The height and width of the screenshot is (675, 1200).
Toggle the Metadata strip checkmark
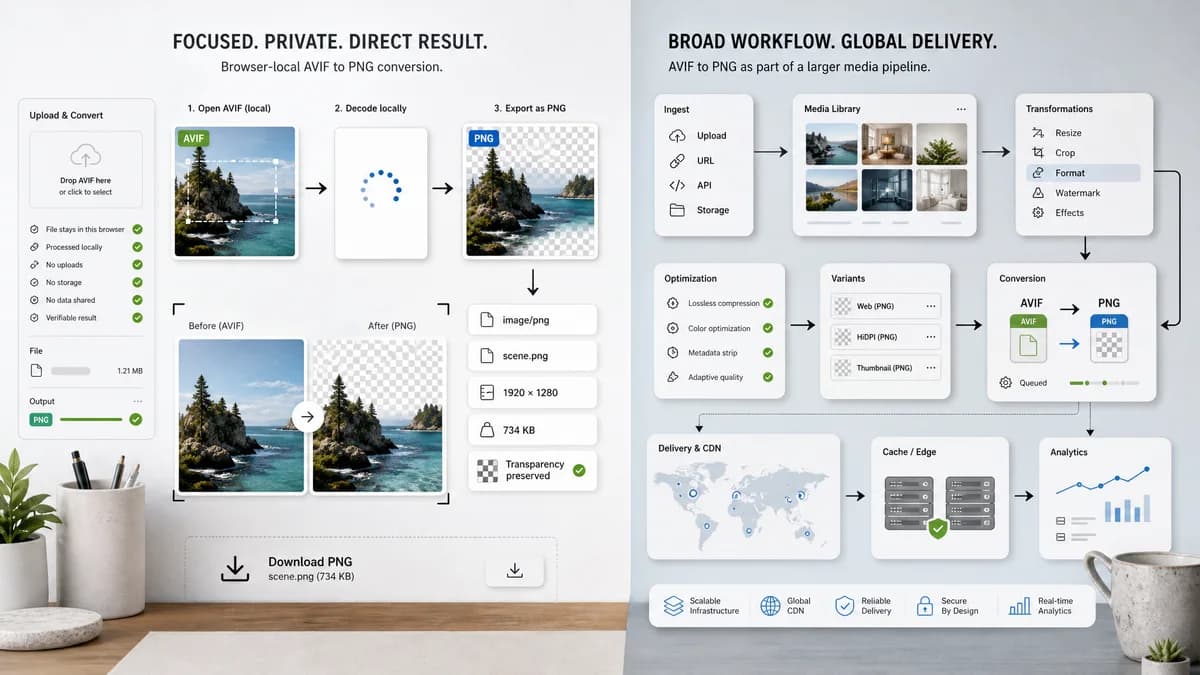[768, 353]
